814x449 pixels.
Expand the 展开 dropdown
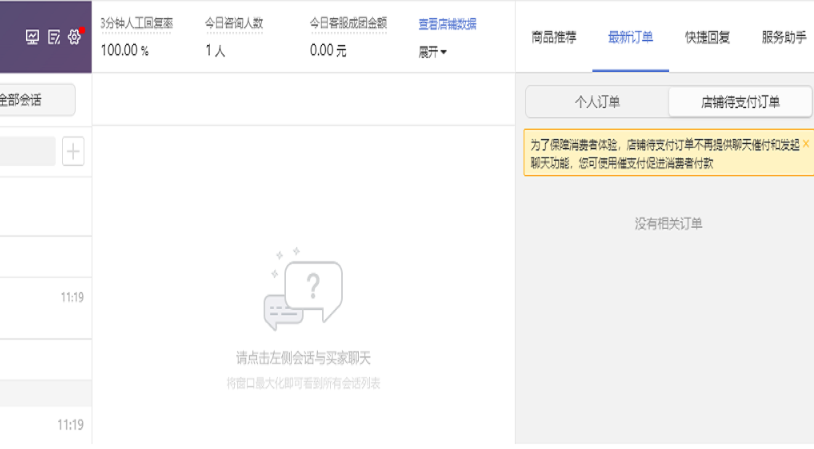tap(432, 52)
